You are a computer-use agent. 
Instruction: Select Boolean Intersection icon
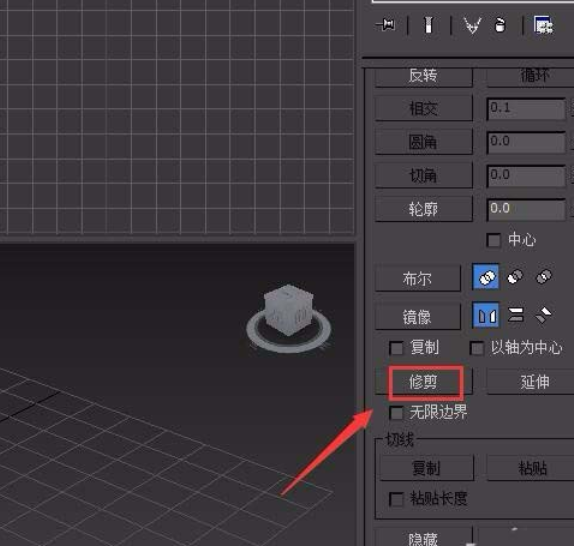(544, 277)
